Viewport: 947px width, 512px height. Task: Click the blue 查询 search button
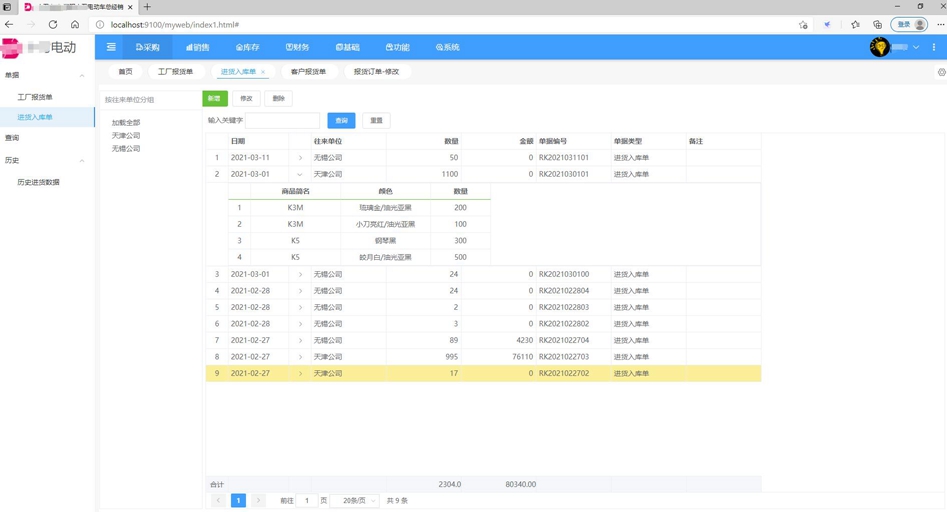click(341, 120)
